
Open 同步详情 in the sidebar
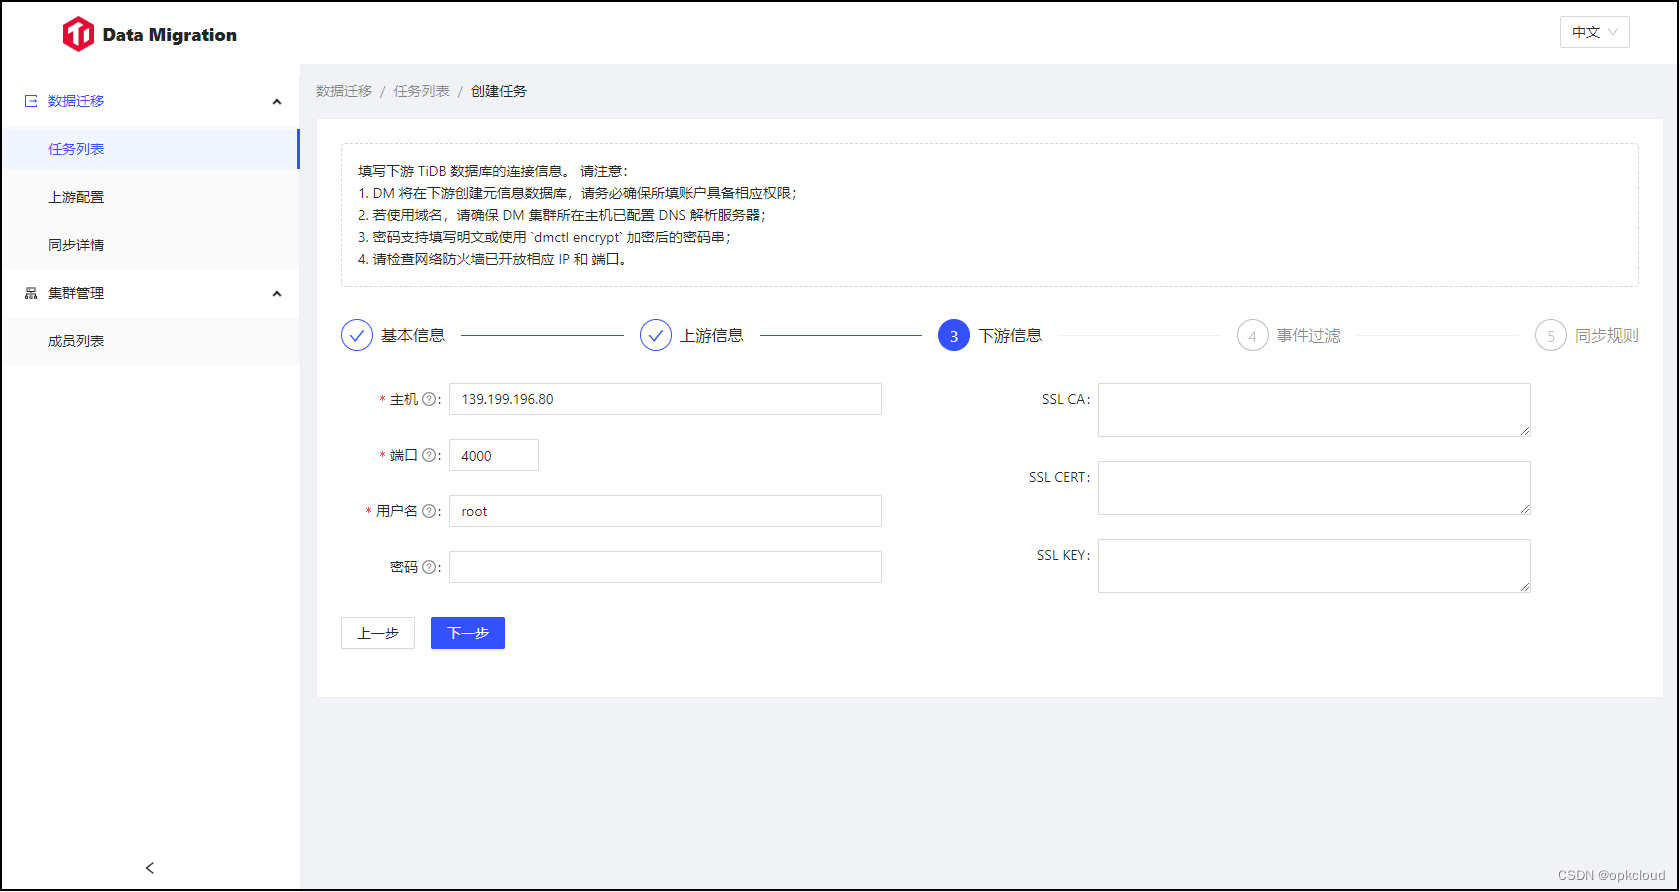(150, 245)
